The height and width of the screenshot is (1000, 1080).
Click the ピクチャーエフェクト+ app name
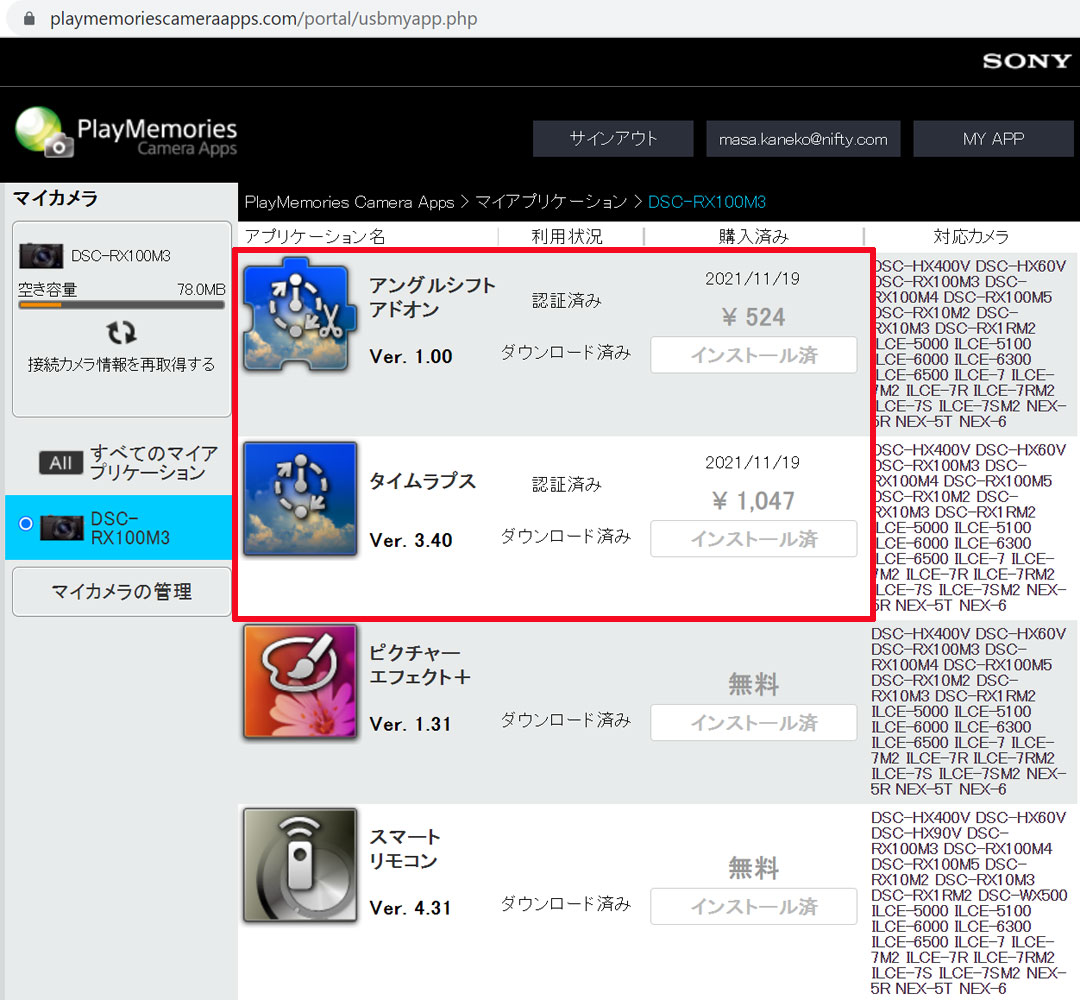[419, 665]
